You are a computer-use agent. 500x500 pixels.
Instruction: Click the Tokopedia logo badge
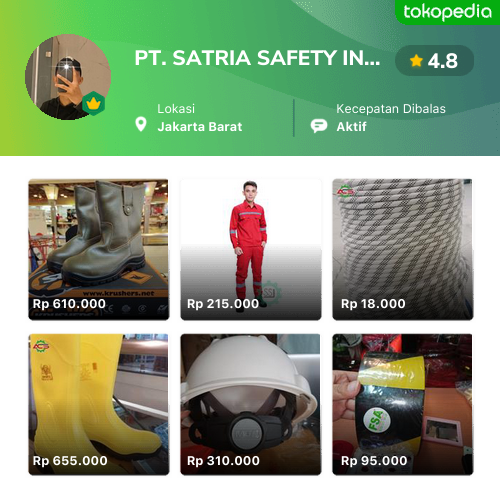pos(447,12)
